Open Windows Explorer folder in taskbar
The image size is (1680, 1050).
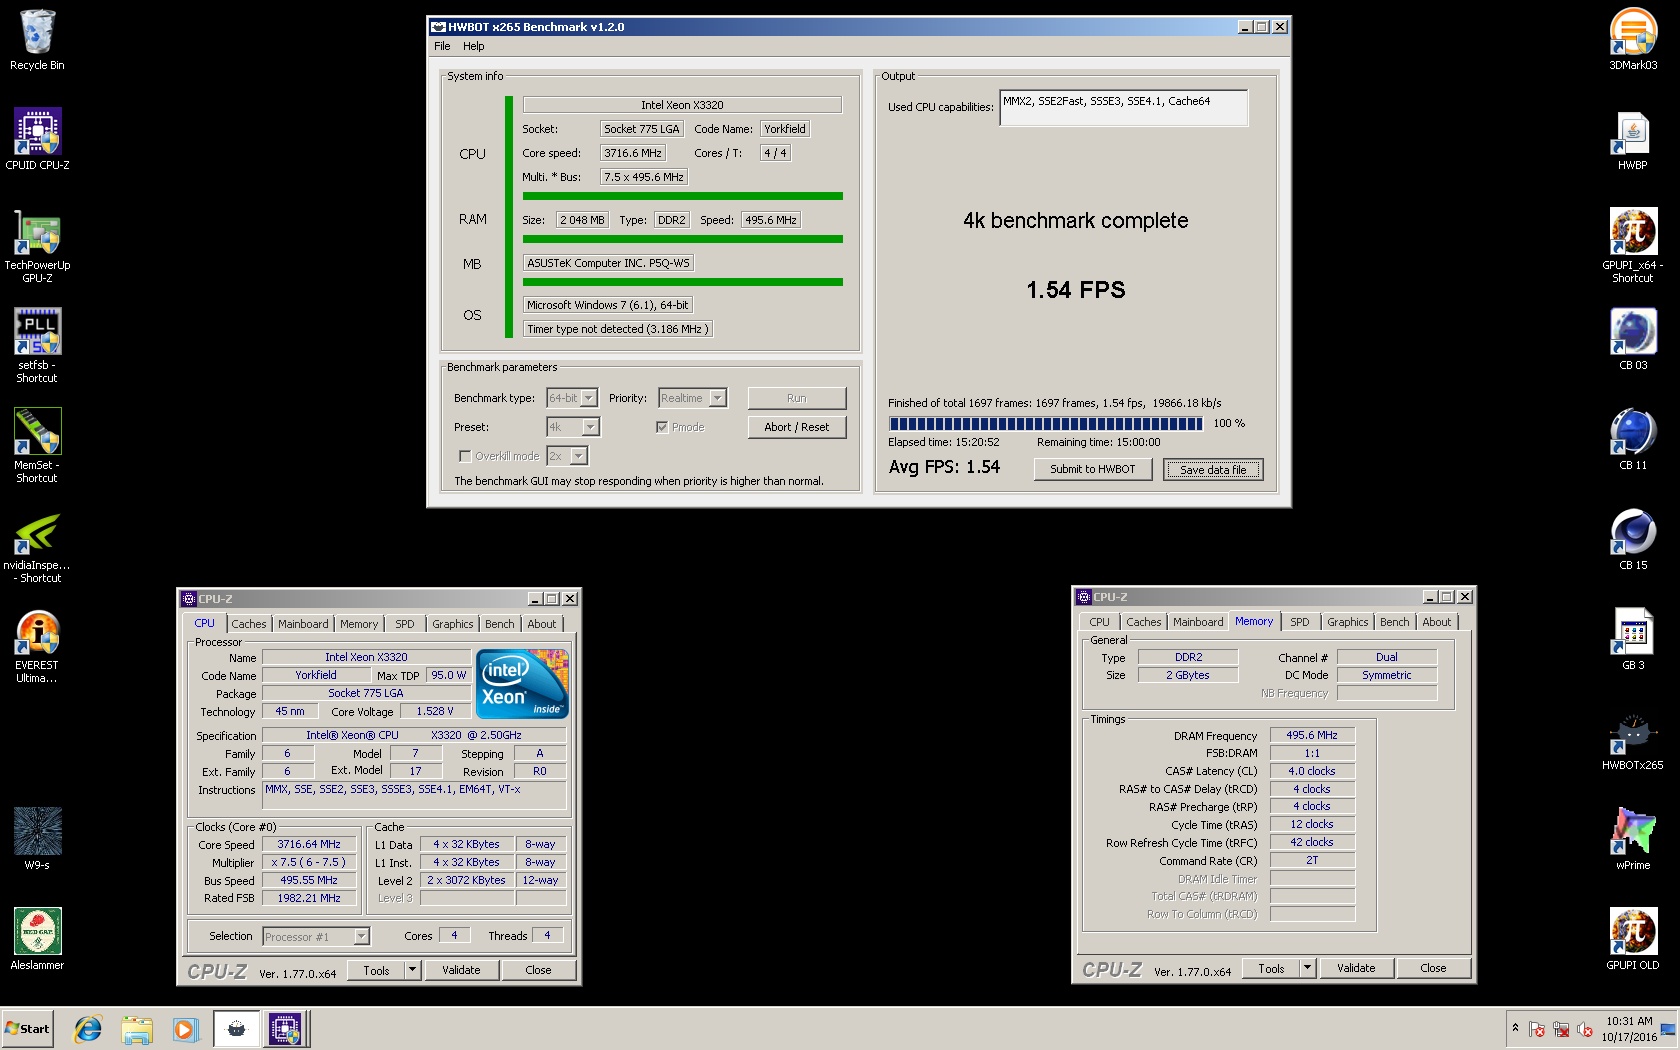(x=137, y=1028)
